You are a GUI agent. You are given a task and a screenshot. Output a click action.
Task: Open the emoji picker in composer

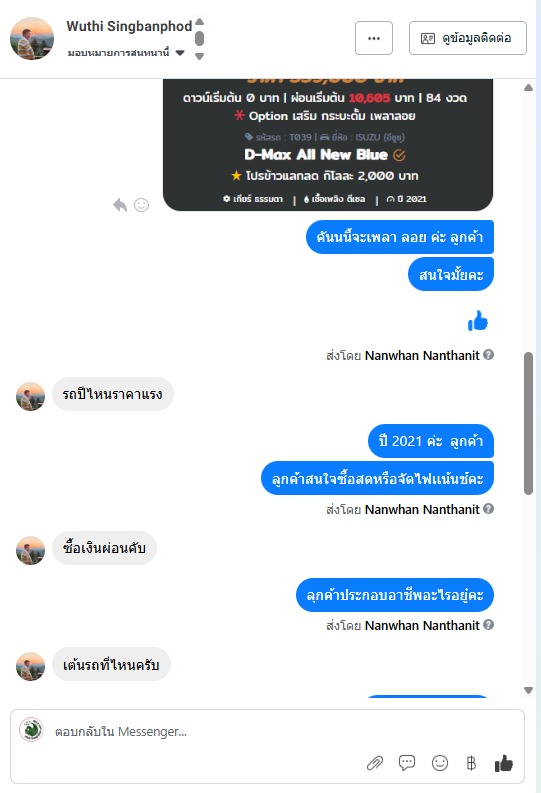(440, 763)
